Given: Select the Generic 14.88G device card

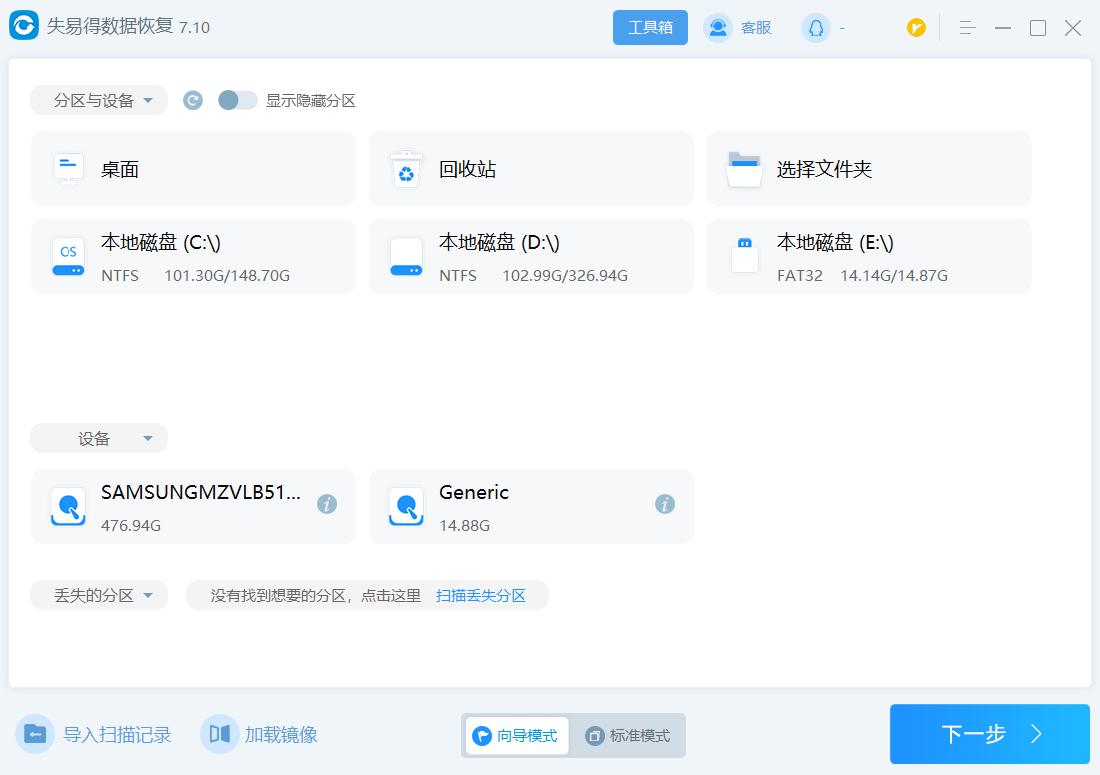Looking at the screenshot, I should click(x=530, y=506).
